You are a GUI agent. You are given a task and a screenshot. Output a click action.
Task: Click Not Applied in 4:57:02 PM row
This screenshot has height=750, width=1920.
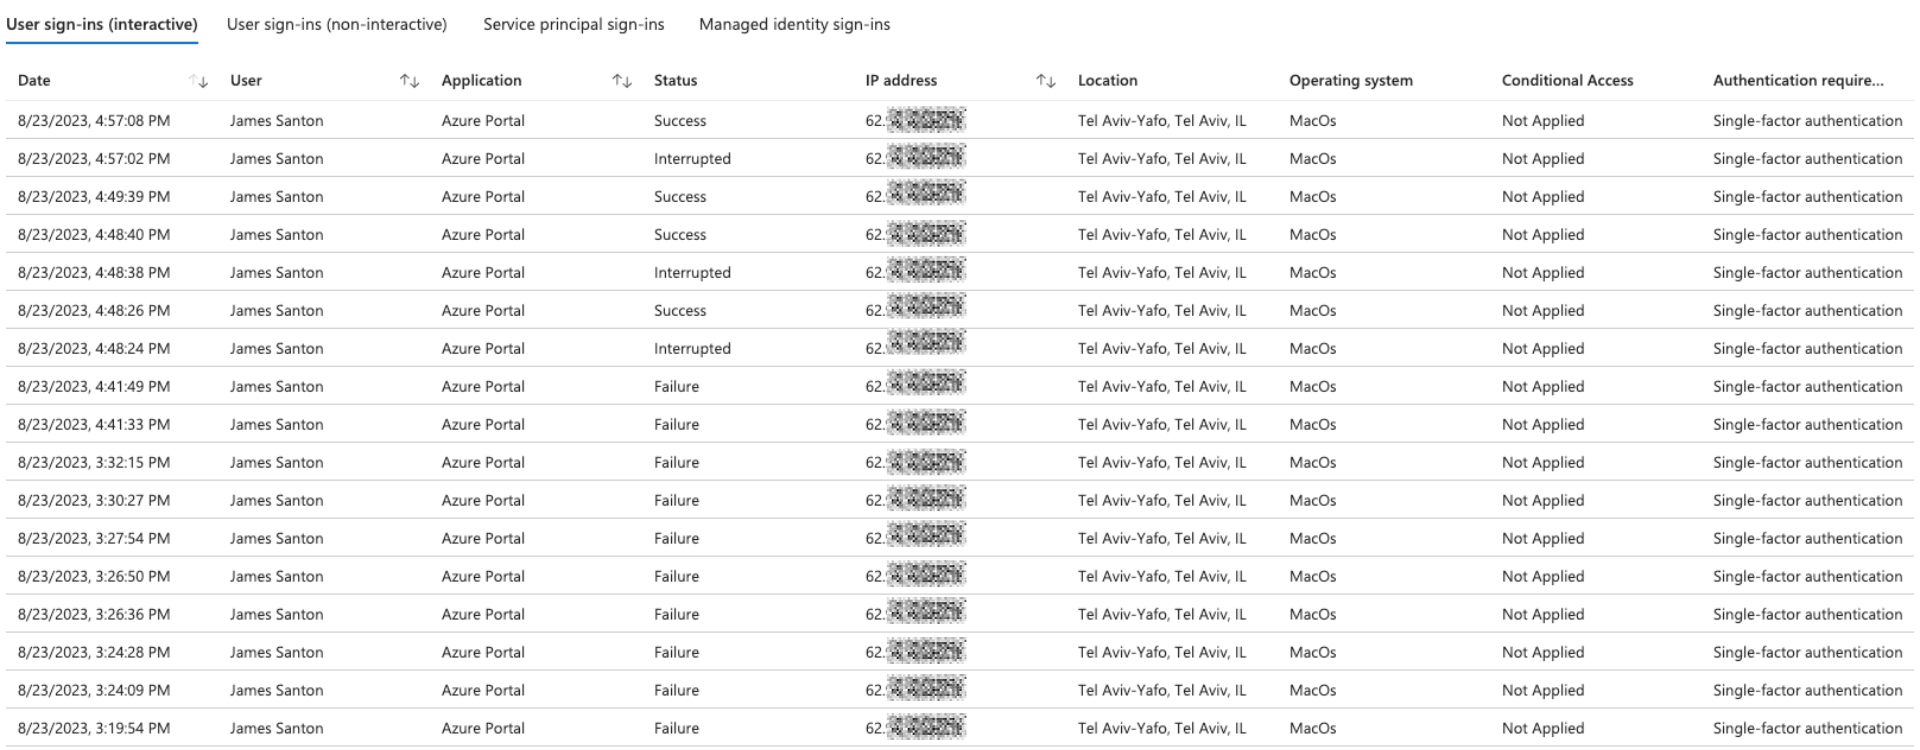coord(1543,159)
